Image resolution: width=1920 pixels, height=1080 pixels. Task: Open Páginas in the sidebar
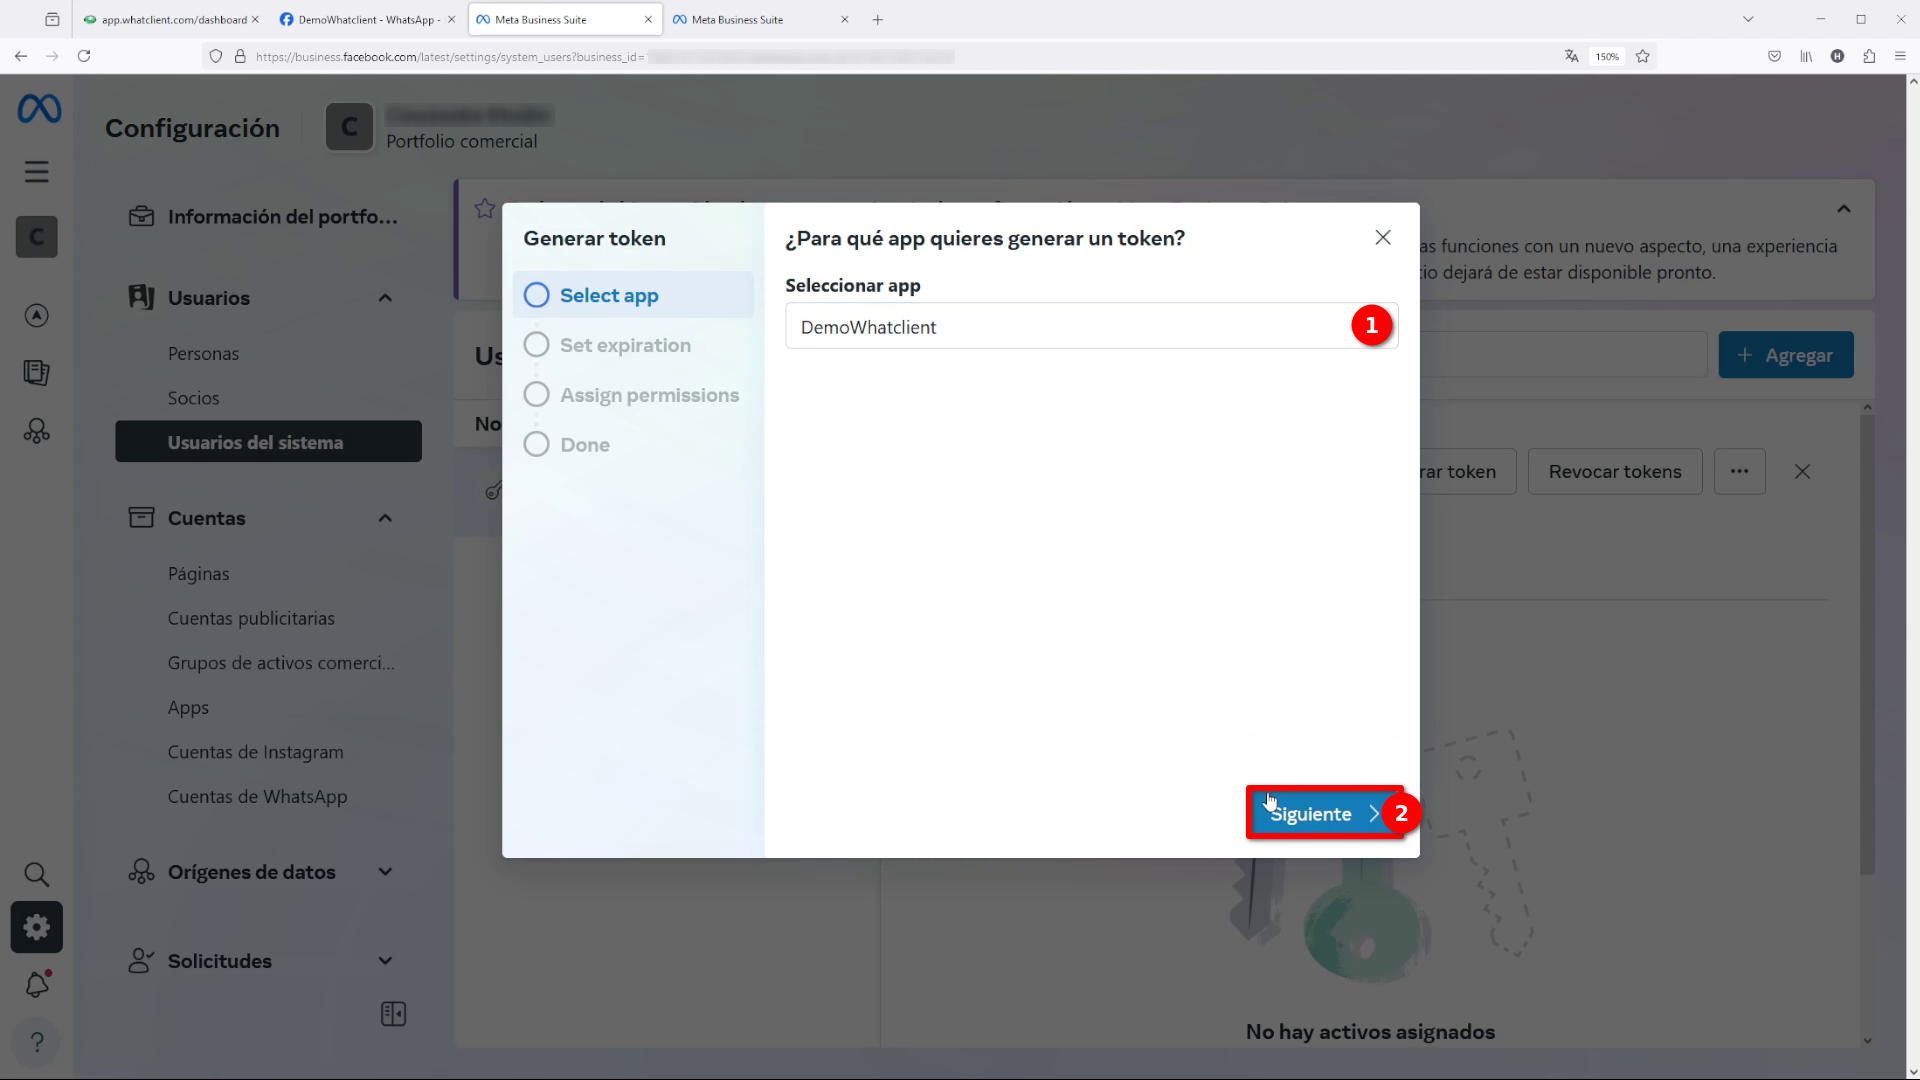(198, 574)
